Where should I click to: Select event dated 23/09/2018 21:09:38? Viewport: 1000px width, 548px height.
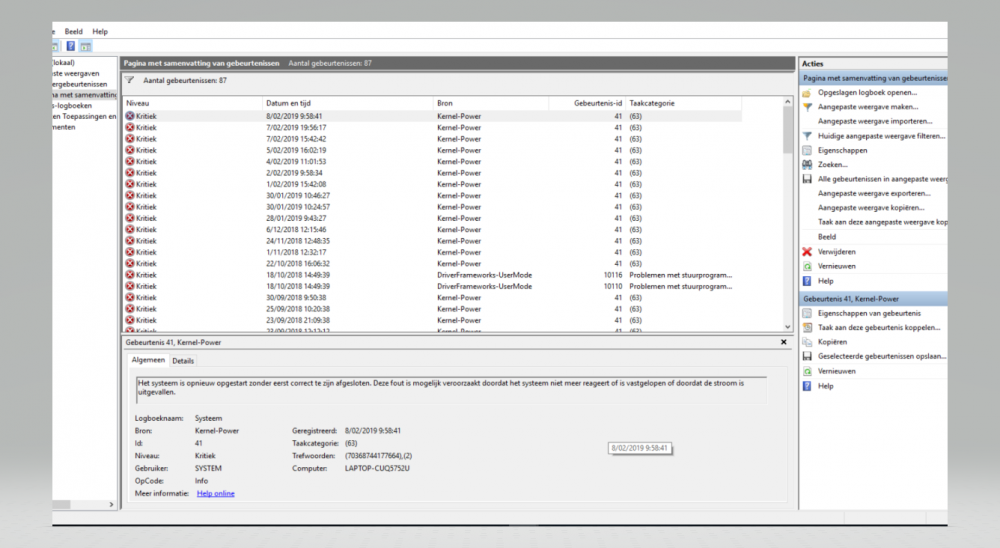pyautogui.click(x=432, y=320)
